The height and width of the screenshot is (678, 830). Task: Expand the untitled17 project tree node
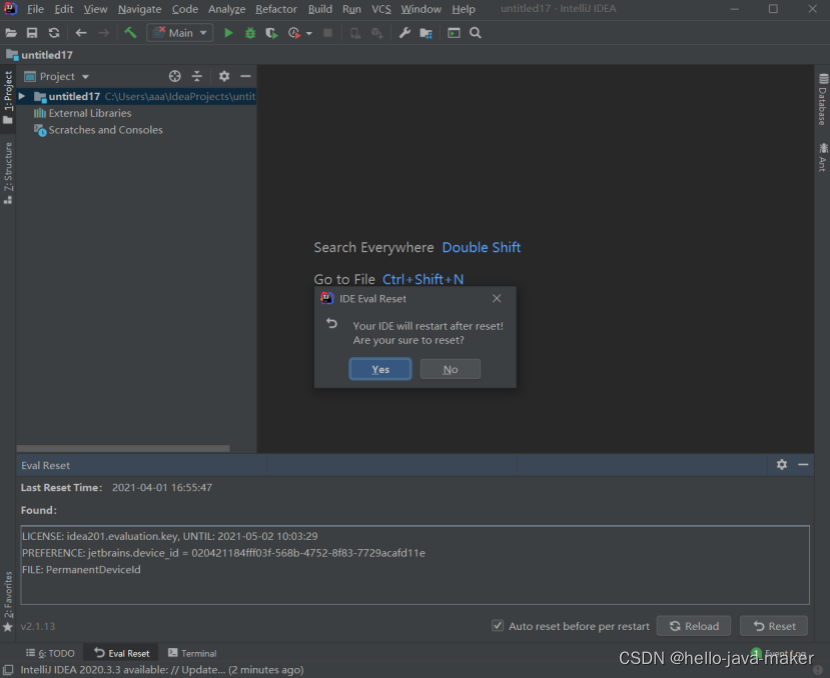(x=22, y=96)
